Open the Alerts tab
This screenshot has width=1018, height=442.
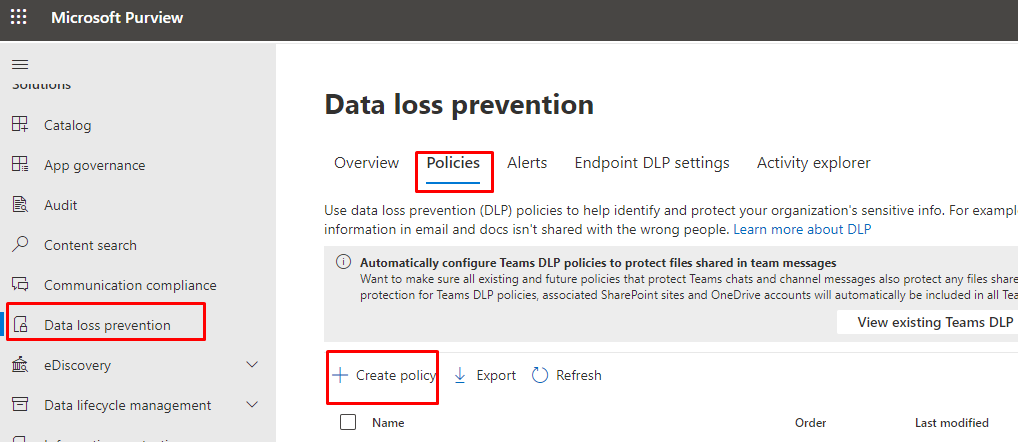point(527,163)
